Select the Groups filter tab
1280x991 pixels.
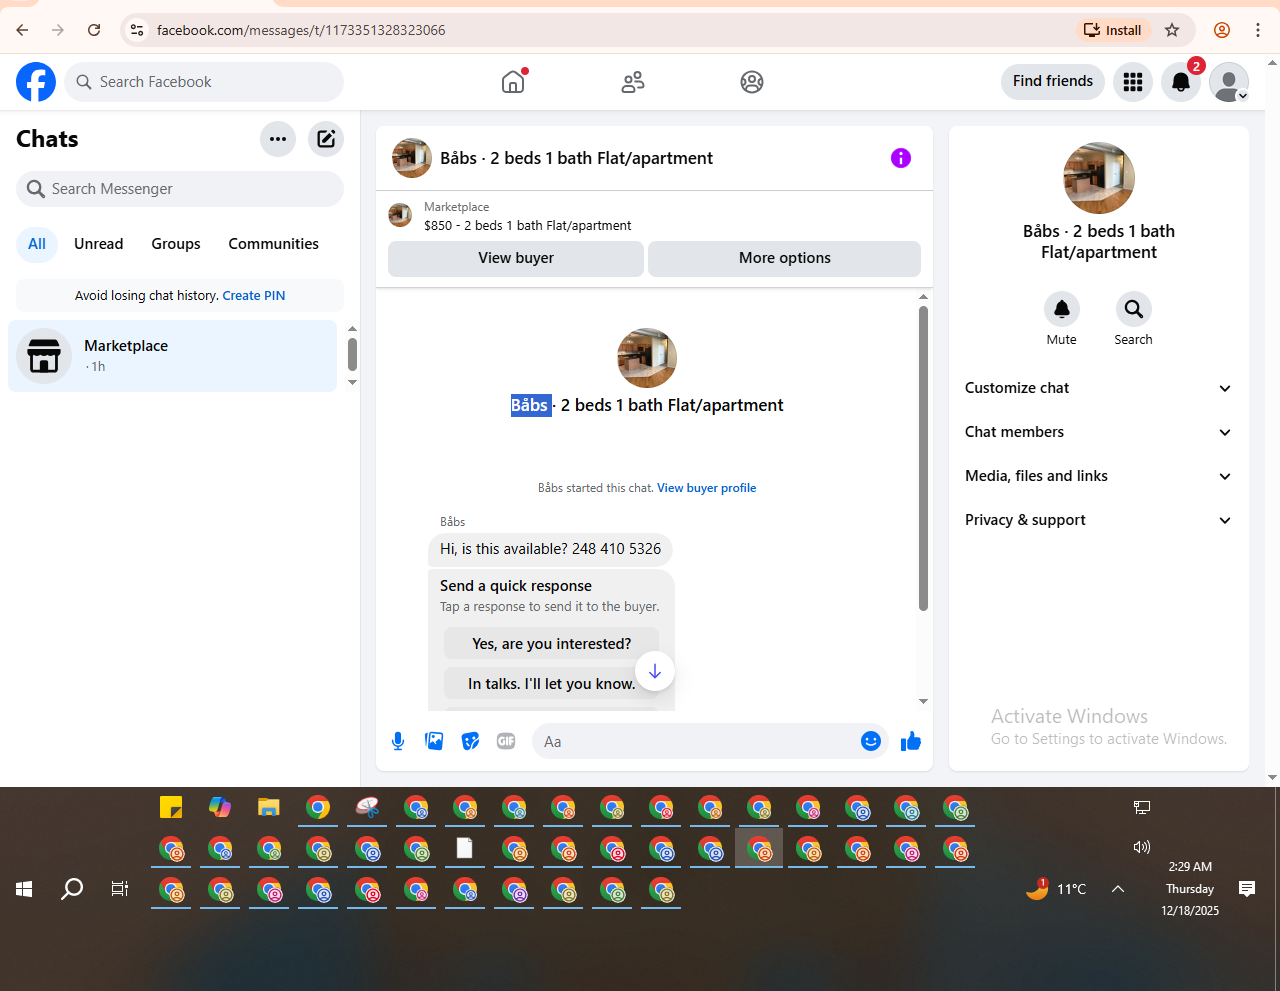tap(176, 244)
